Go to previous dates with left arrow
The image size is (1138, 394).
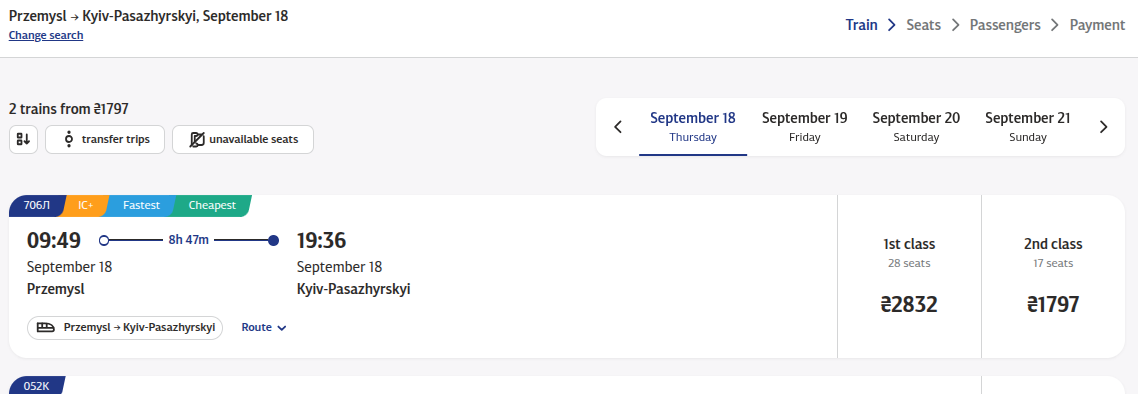click(x=618, y=127)
